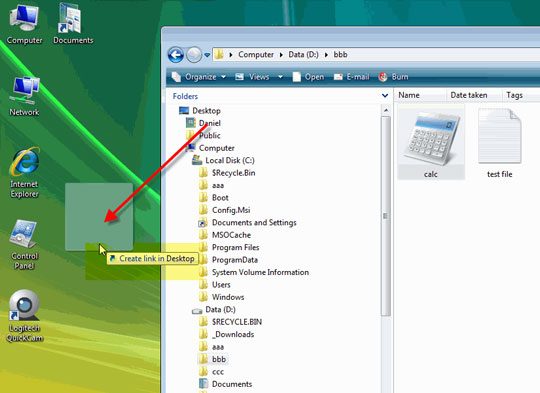
Task: Launch the Logitech QuickCam shortcut
Action: pos(24,316)
